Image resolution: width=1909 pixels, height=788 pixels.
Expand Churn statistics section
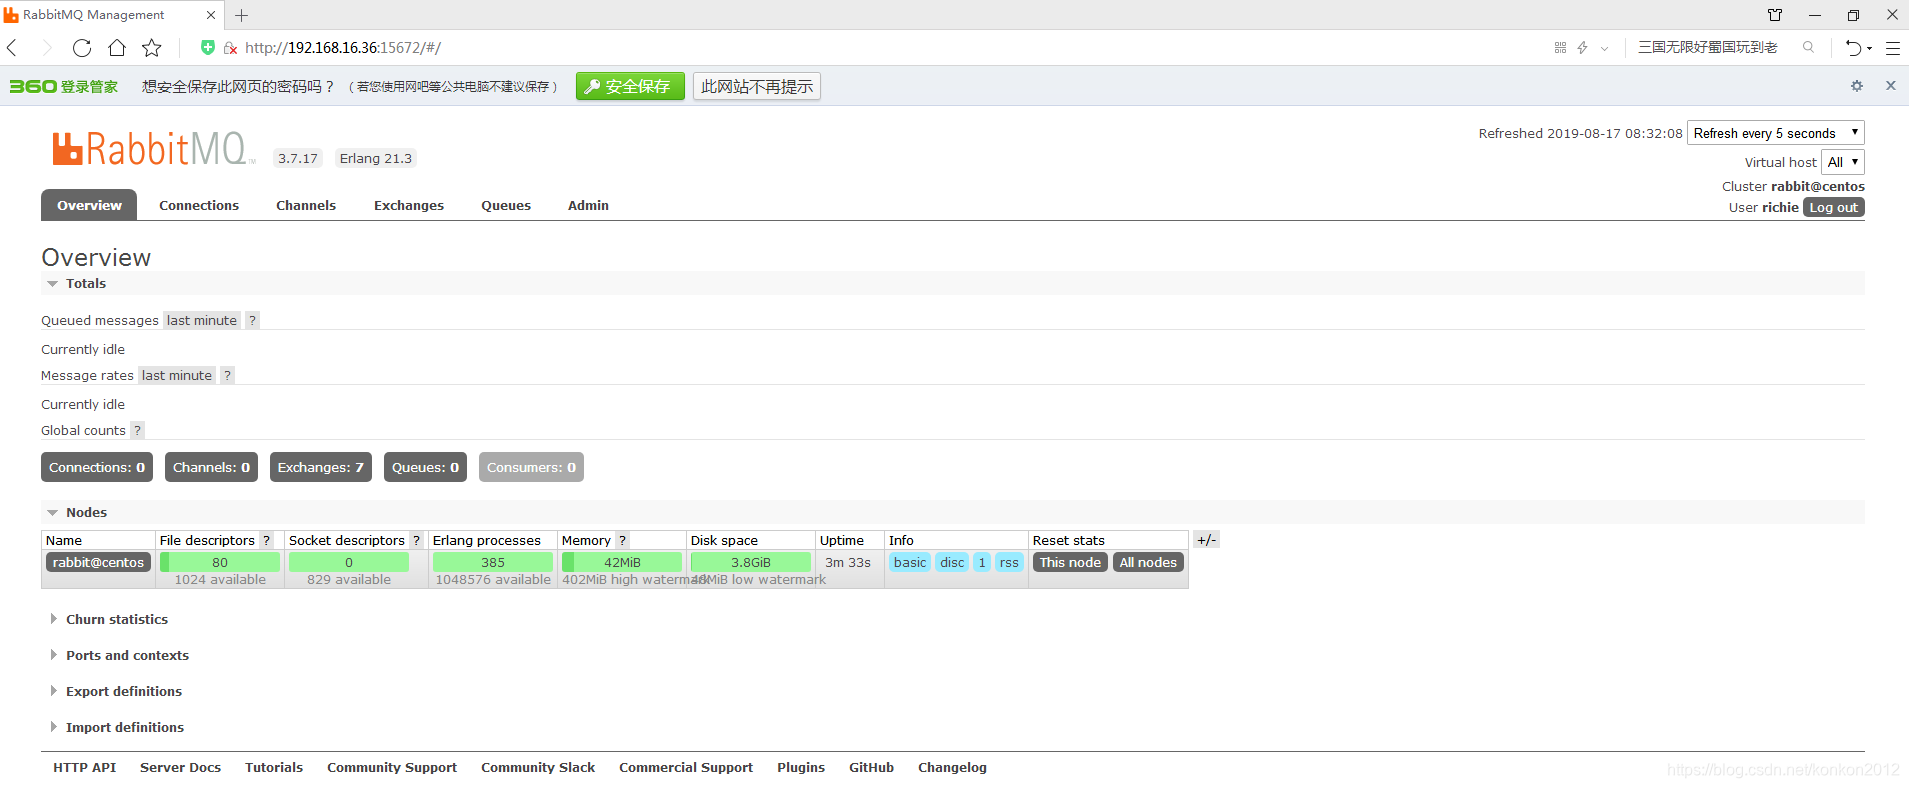[x=108, y=620]
